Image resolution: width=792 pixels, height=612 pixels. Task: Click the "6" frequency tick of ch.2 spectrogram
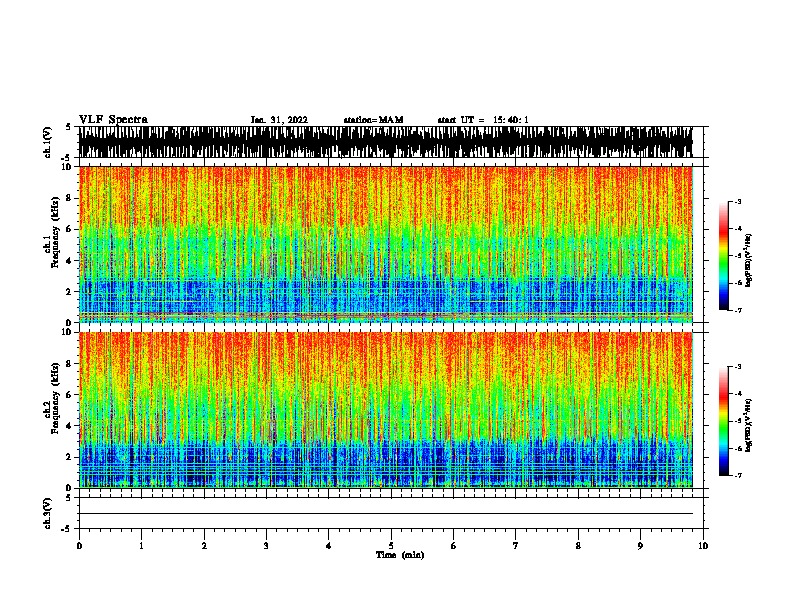pyautogui.click(x=70, y=394)
